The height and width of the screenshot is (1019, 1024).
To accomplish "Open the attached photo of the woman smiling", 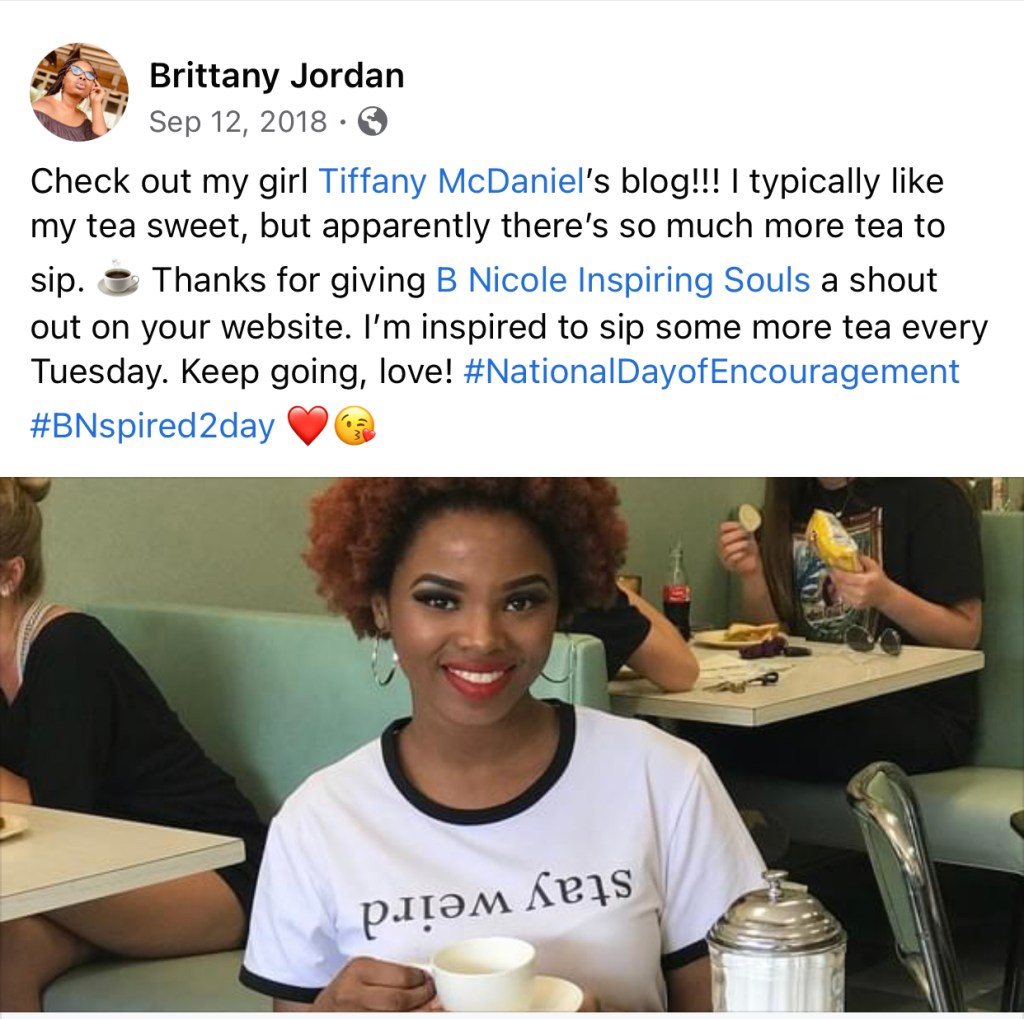I will click(512, 745).
